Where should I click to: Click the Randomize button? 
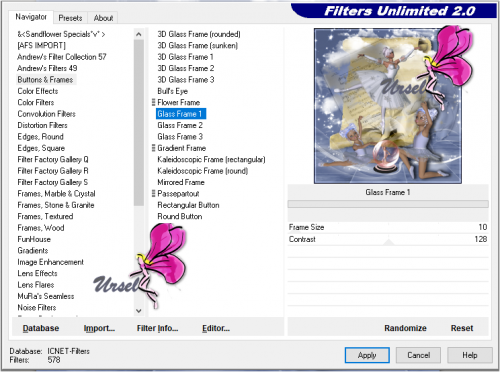coord(405,328)
